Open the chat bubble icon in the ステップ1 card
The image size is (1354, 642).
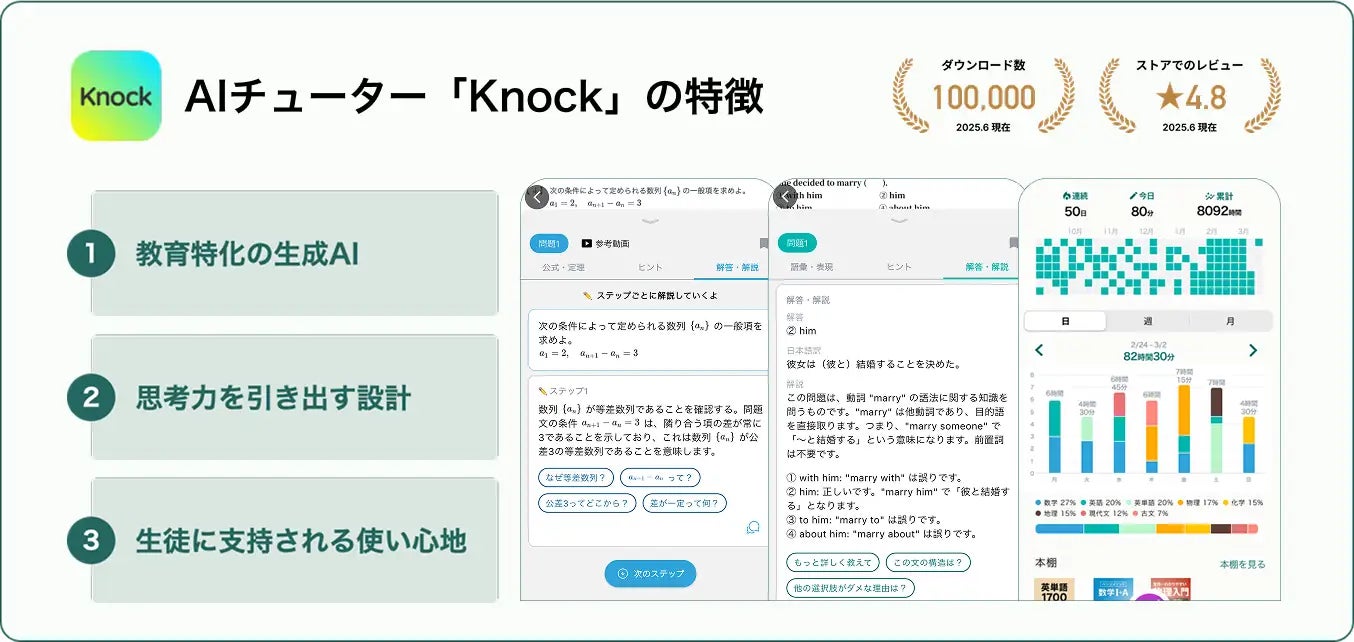pyautogui.click(x=752, y=527)
